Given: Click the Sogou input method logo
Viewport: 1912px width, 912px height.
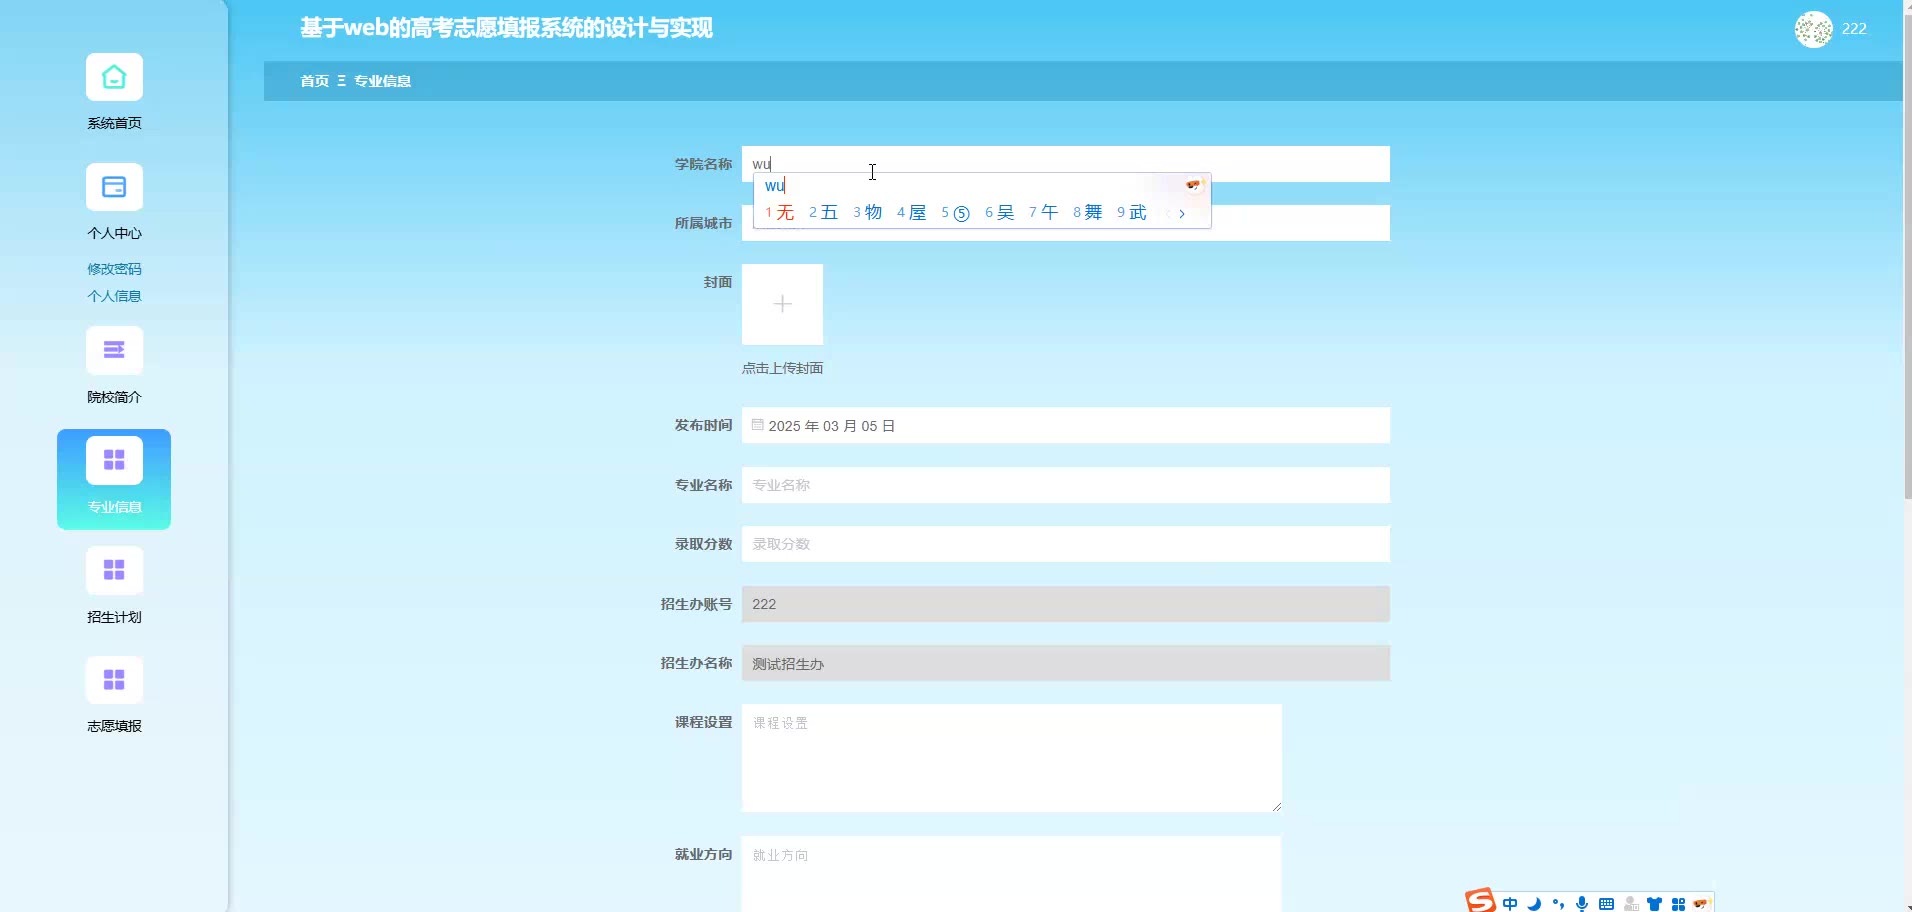Looking at the screenshot, I should [1480, 900].
